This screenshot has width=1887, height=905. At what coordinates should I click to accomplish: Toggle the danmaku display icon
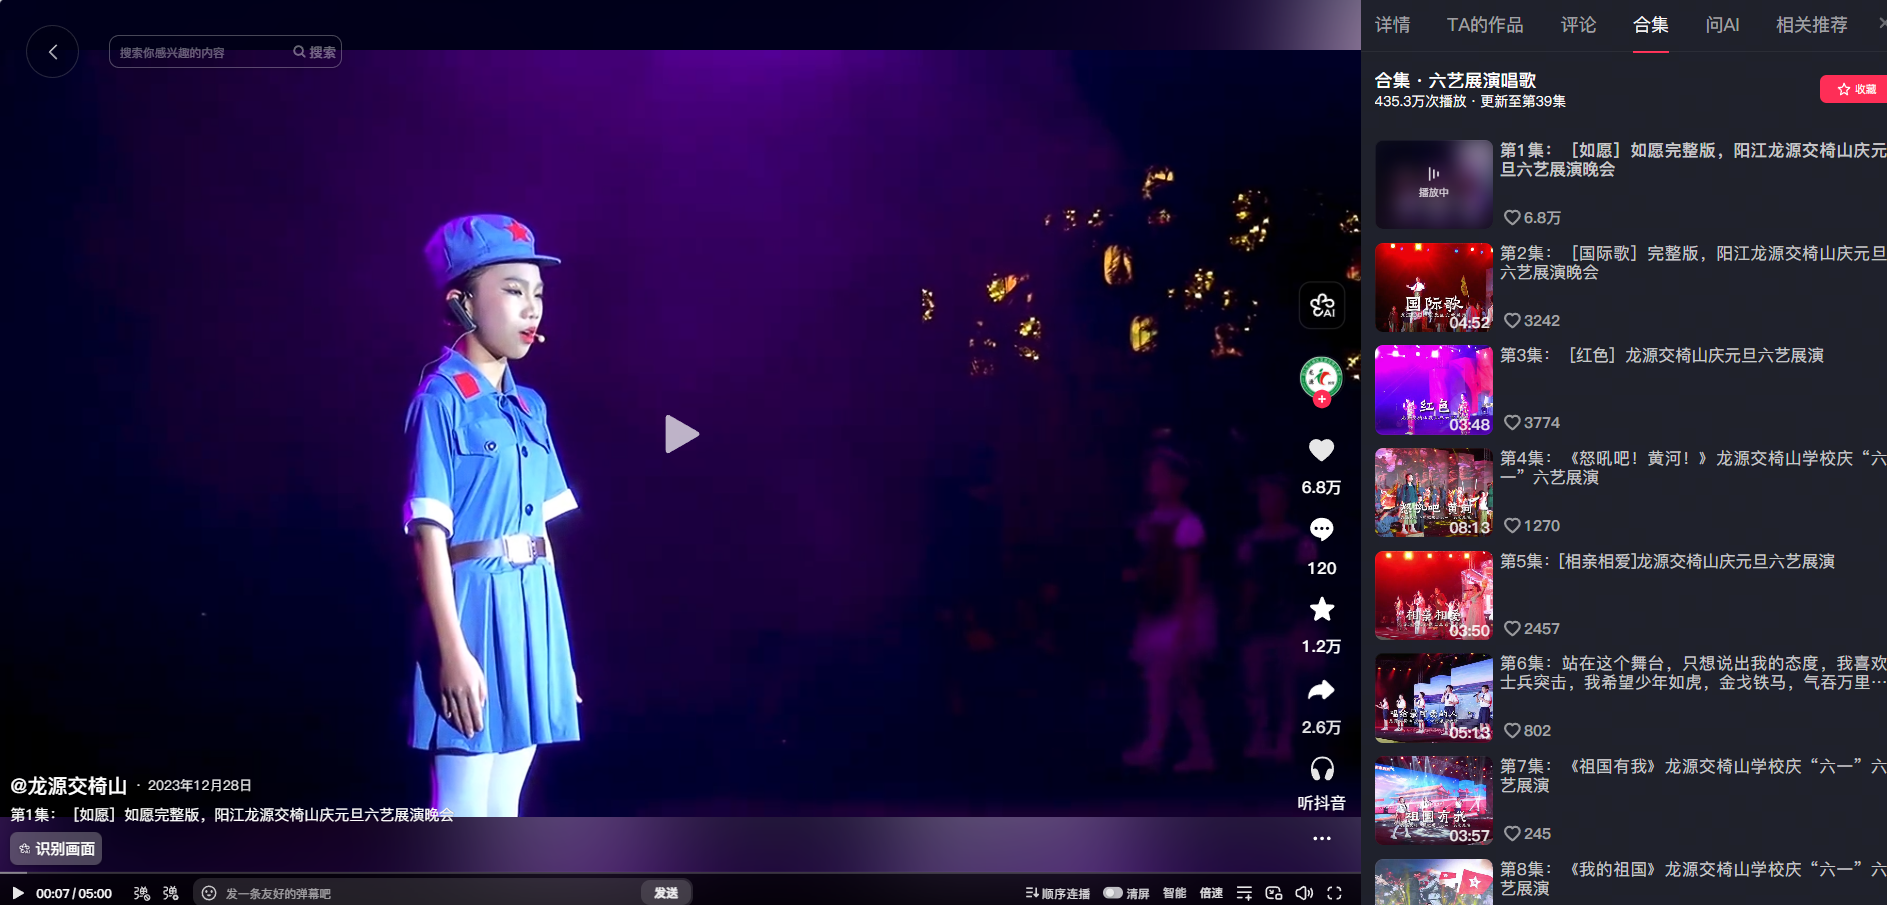point(142,893)
